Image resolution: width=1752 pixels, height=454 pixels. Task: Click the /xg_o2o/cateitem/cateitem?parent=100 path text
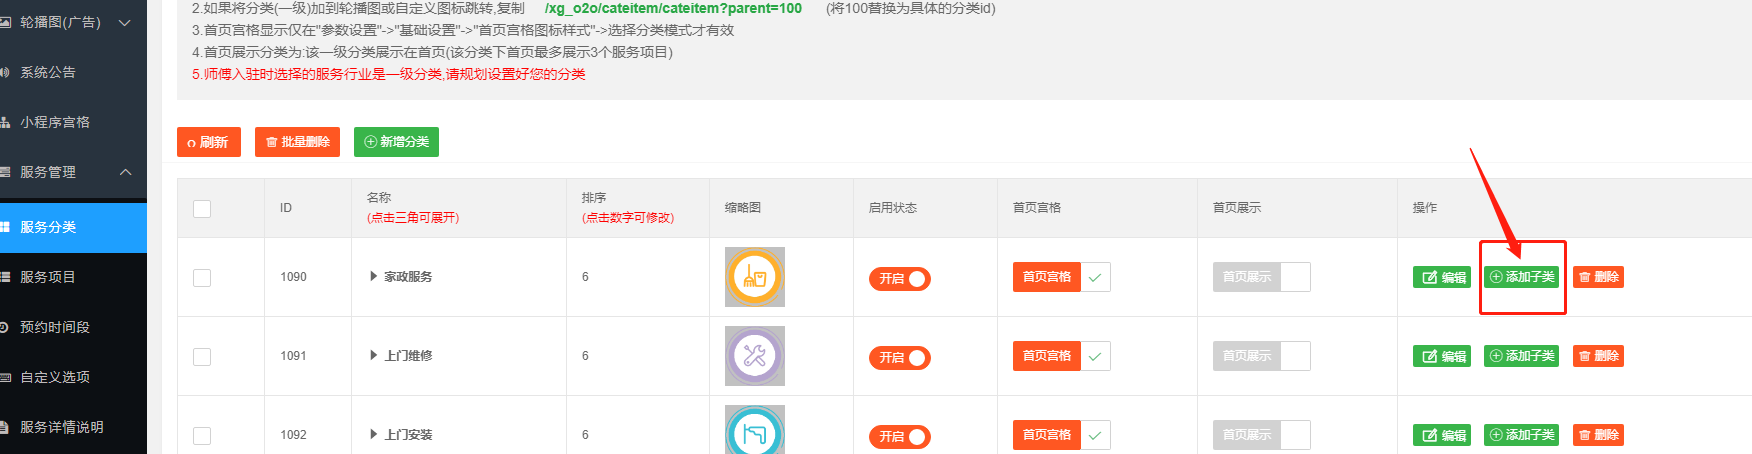tap(673, 8)
